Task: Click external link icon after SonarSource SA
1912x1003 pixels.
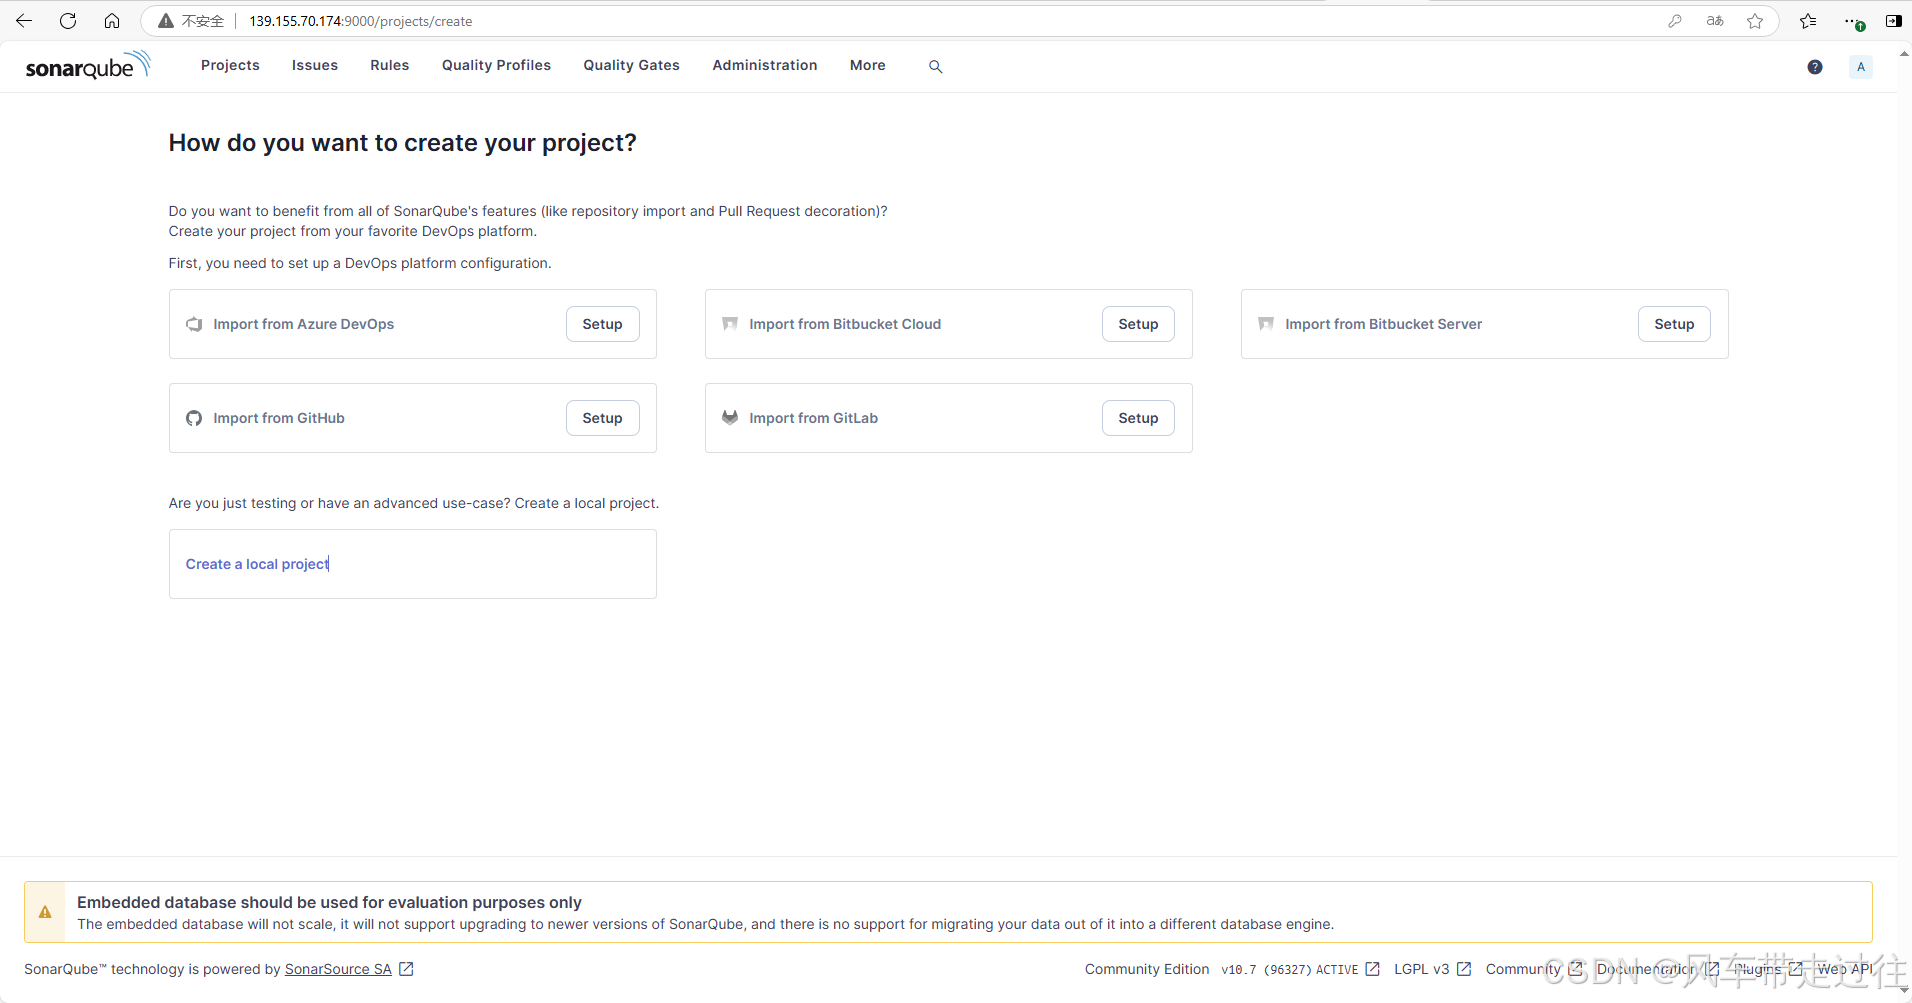Action: click(406, 969)
